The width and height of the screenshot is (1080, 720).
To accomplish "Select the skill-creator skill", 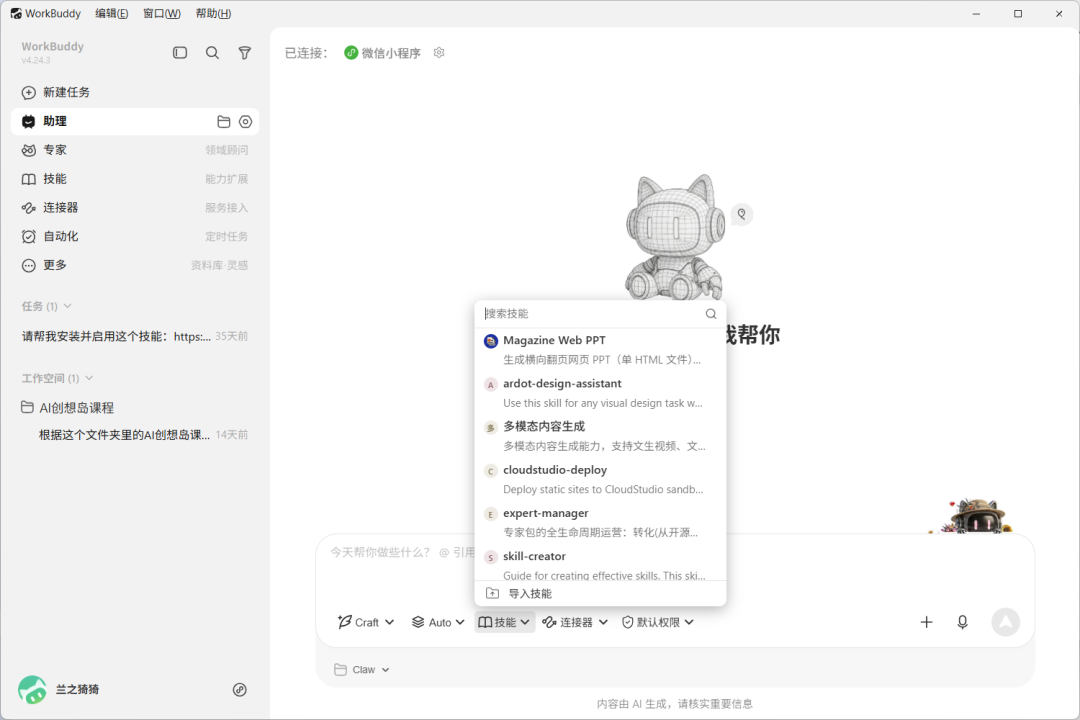I will coord(601,564).
